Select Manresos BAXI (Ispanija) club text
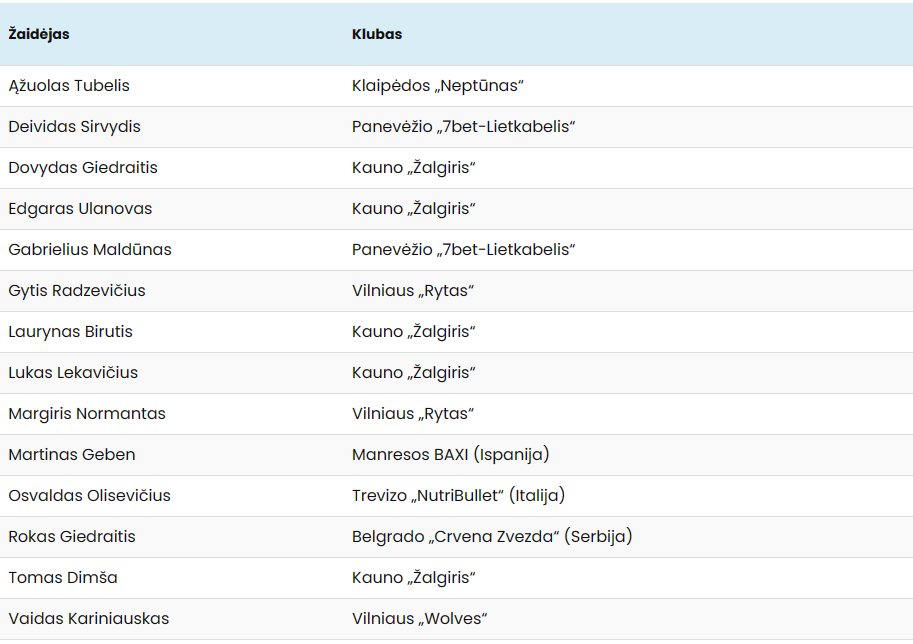This screenshot has width=913, height=644. pos(451,455)
